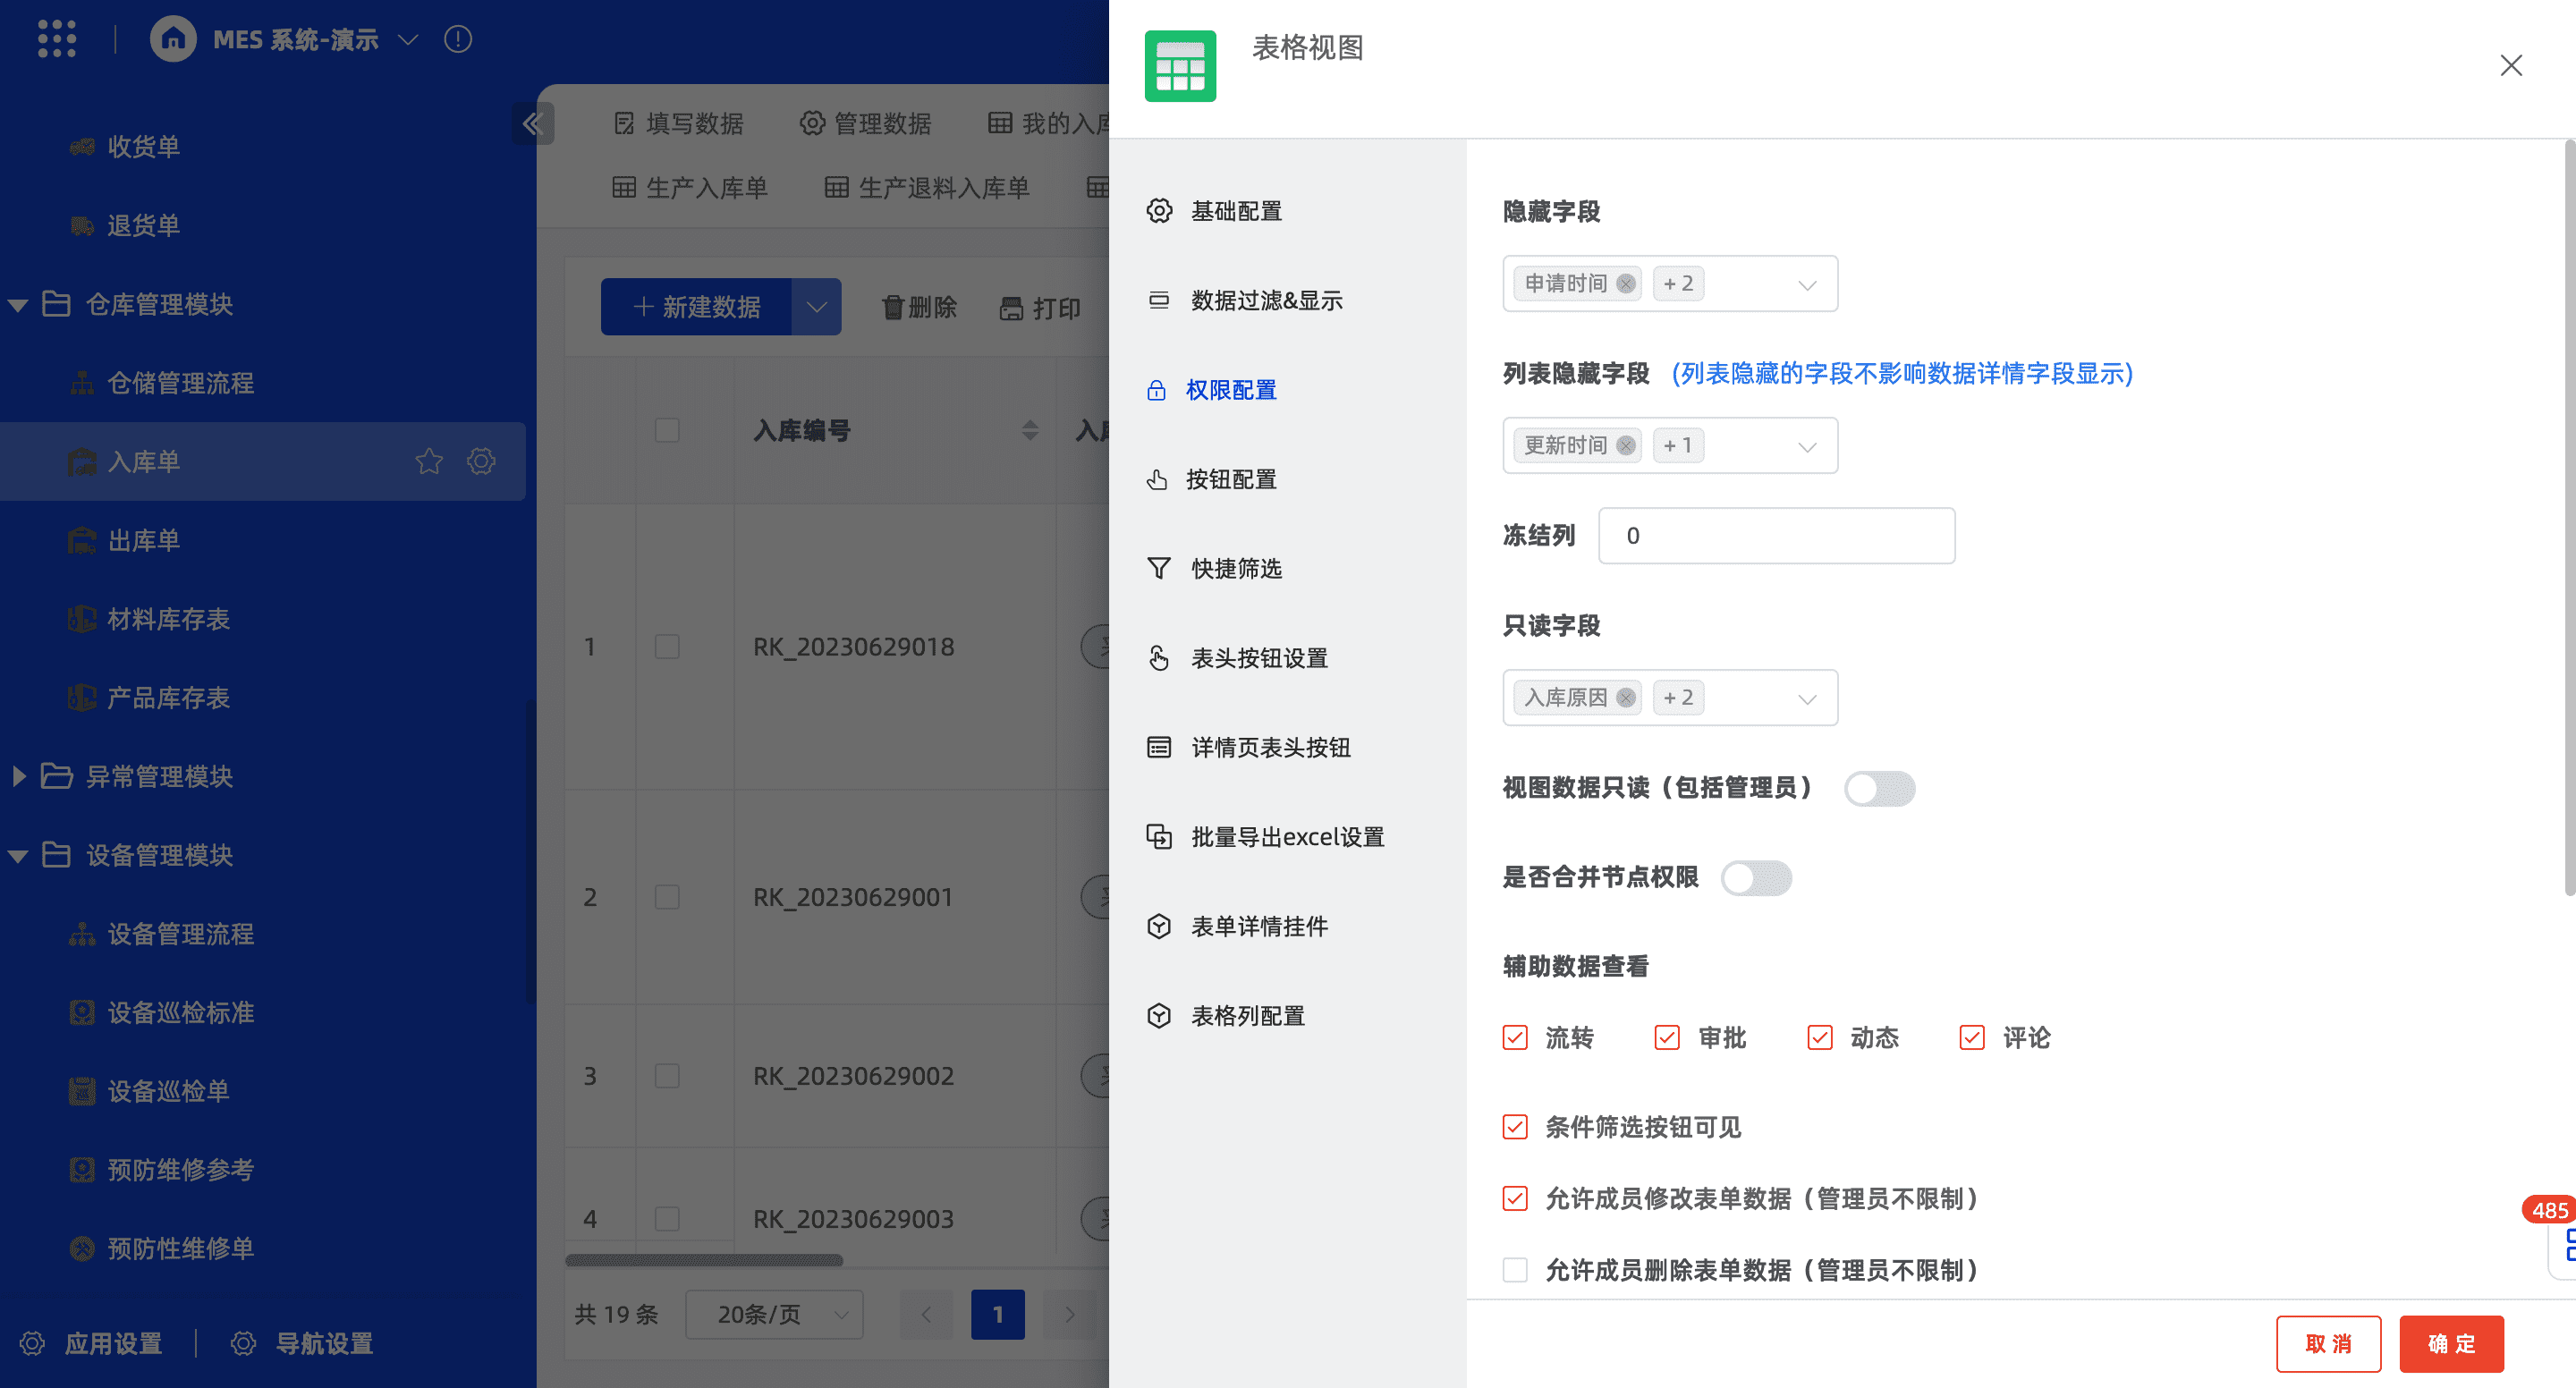Screen dimensions: 2576x1388
Task: Open 基础配置 settings tab
Action: coord(1235,211)
